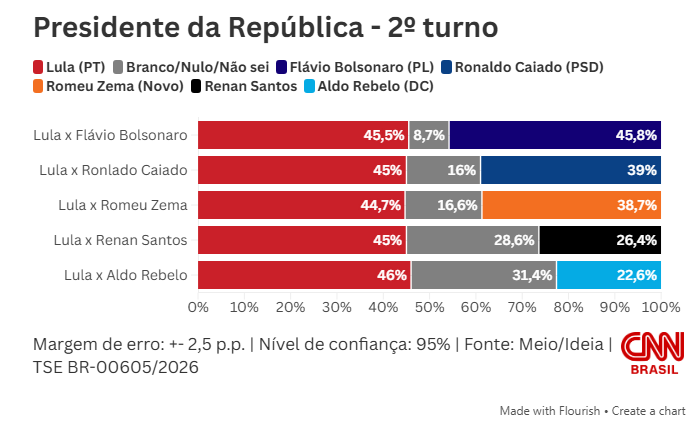Click Romeu Zema's 38,7% orange bar
This screenshot has width=699, height=421.
[571, 205]
